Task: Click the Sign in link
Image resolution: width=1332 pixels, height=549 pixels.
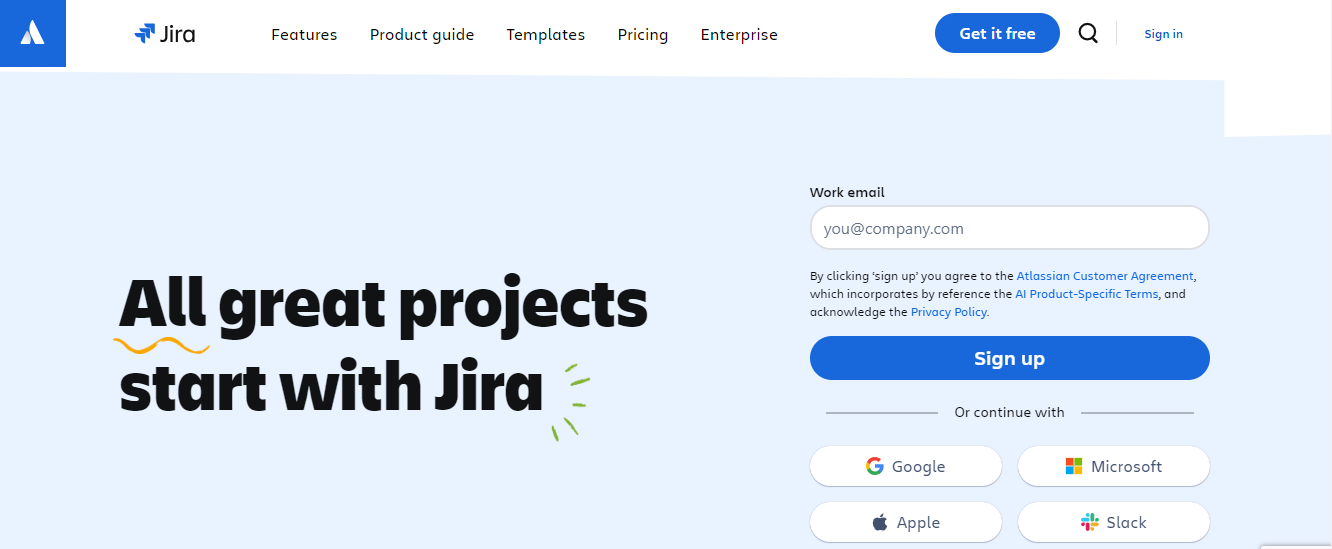Action: 1163,34
